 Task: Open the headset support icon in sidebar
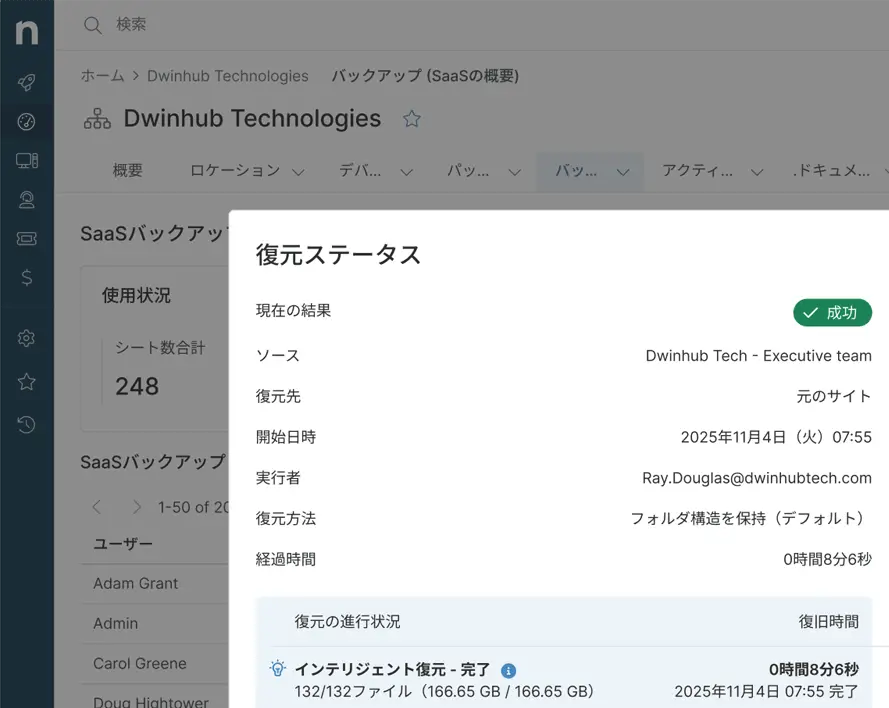(x=26, y=200)
